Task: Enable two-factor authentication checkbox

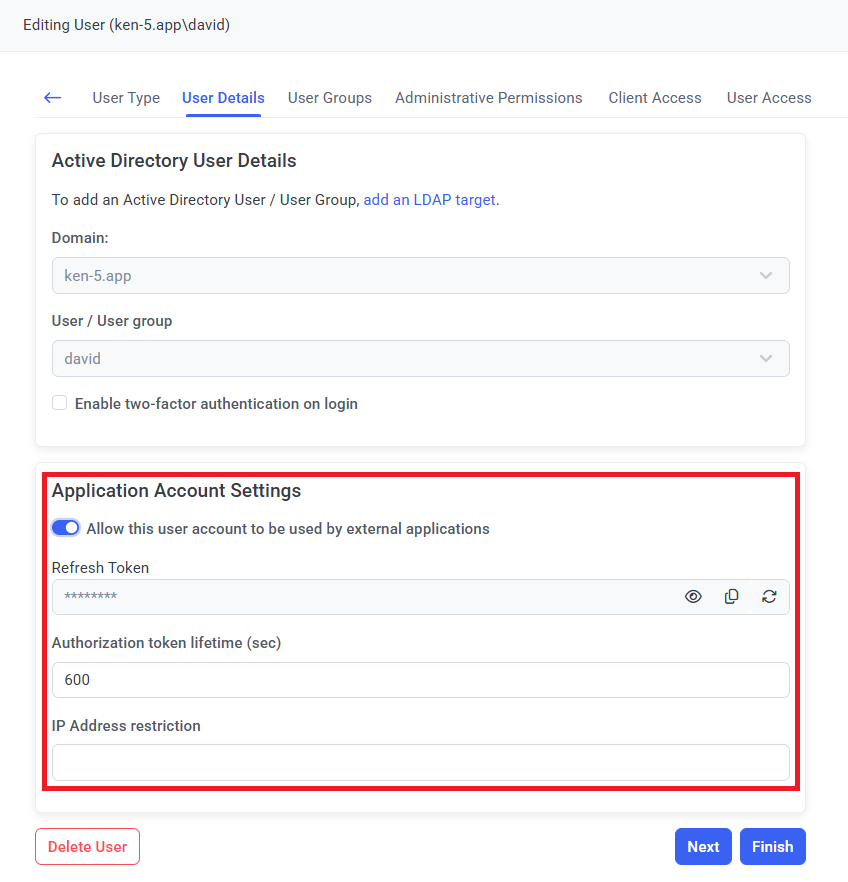Action: coord(60,404)
